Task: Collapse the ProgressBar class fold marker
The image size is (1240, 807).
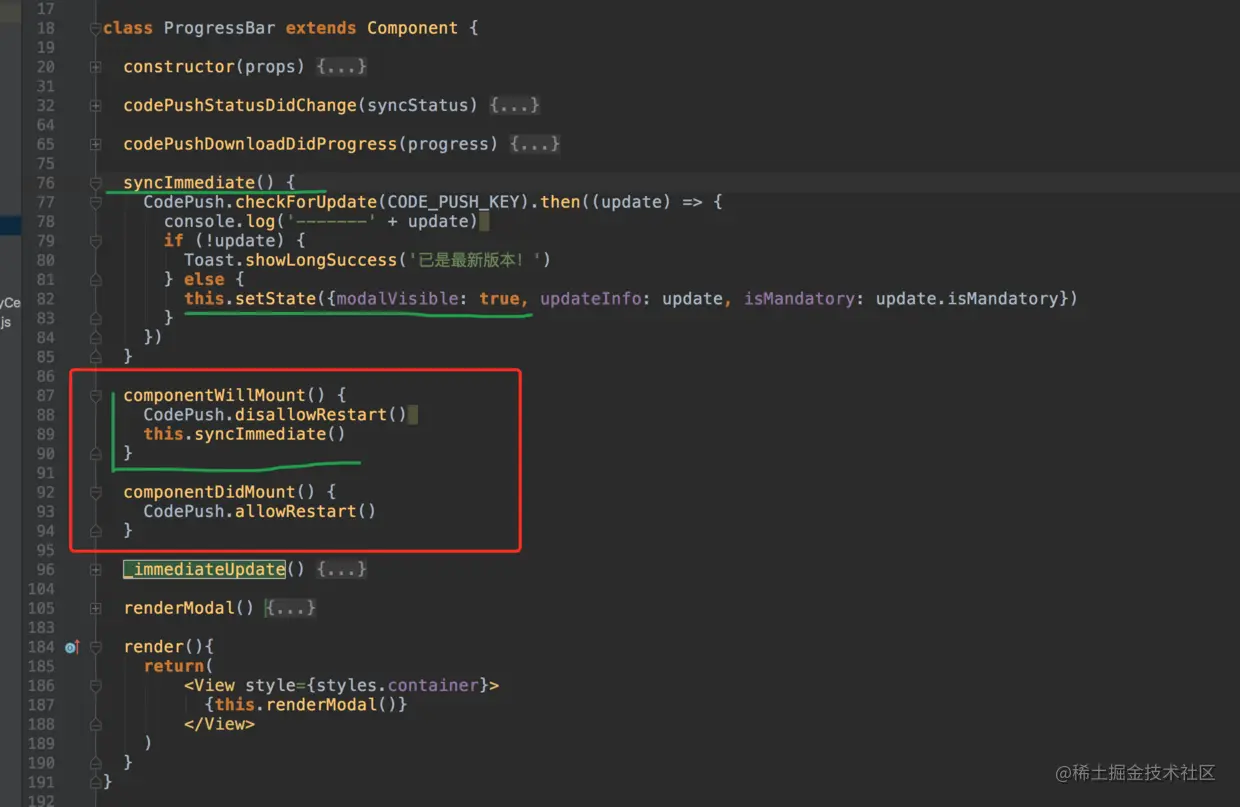Action: 95,28
